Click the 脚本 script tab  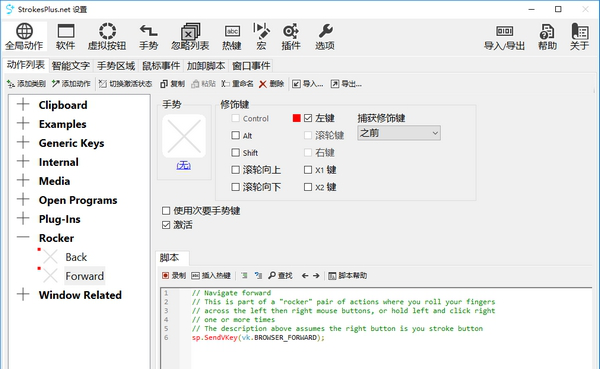[x=172, y=258]
